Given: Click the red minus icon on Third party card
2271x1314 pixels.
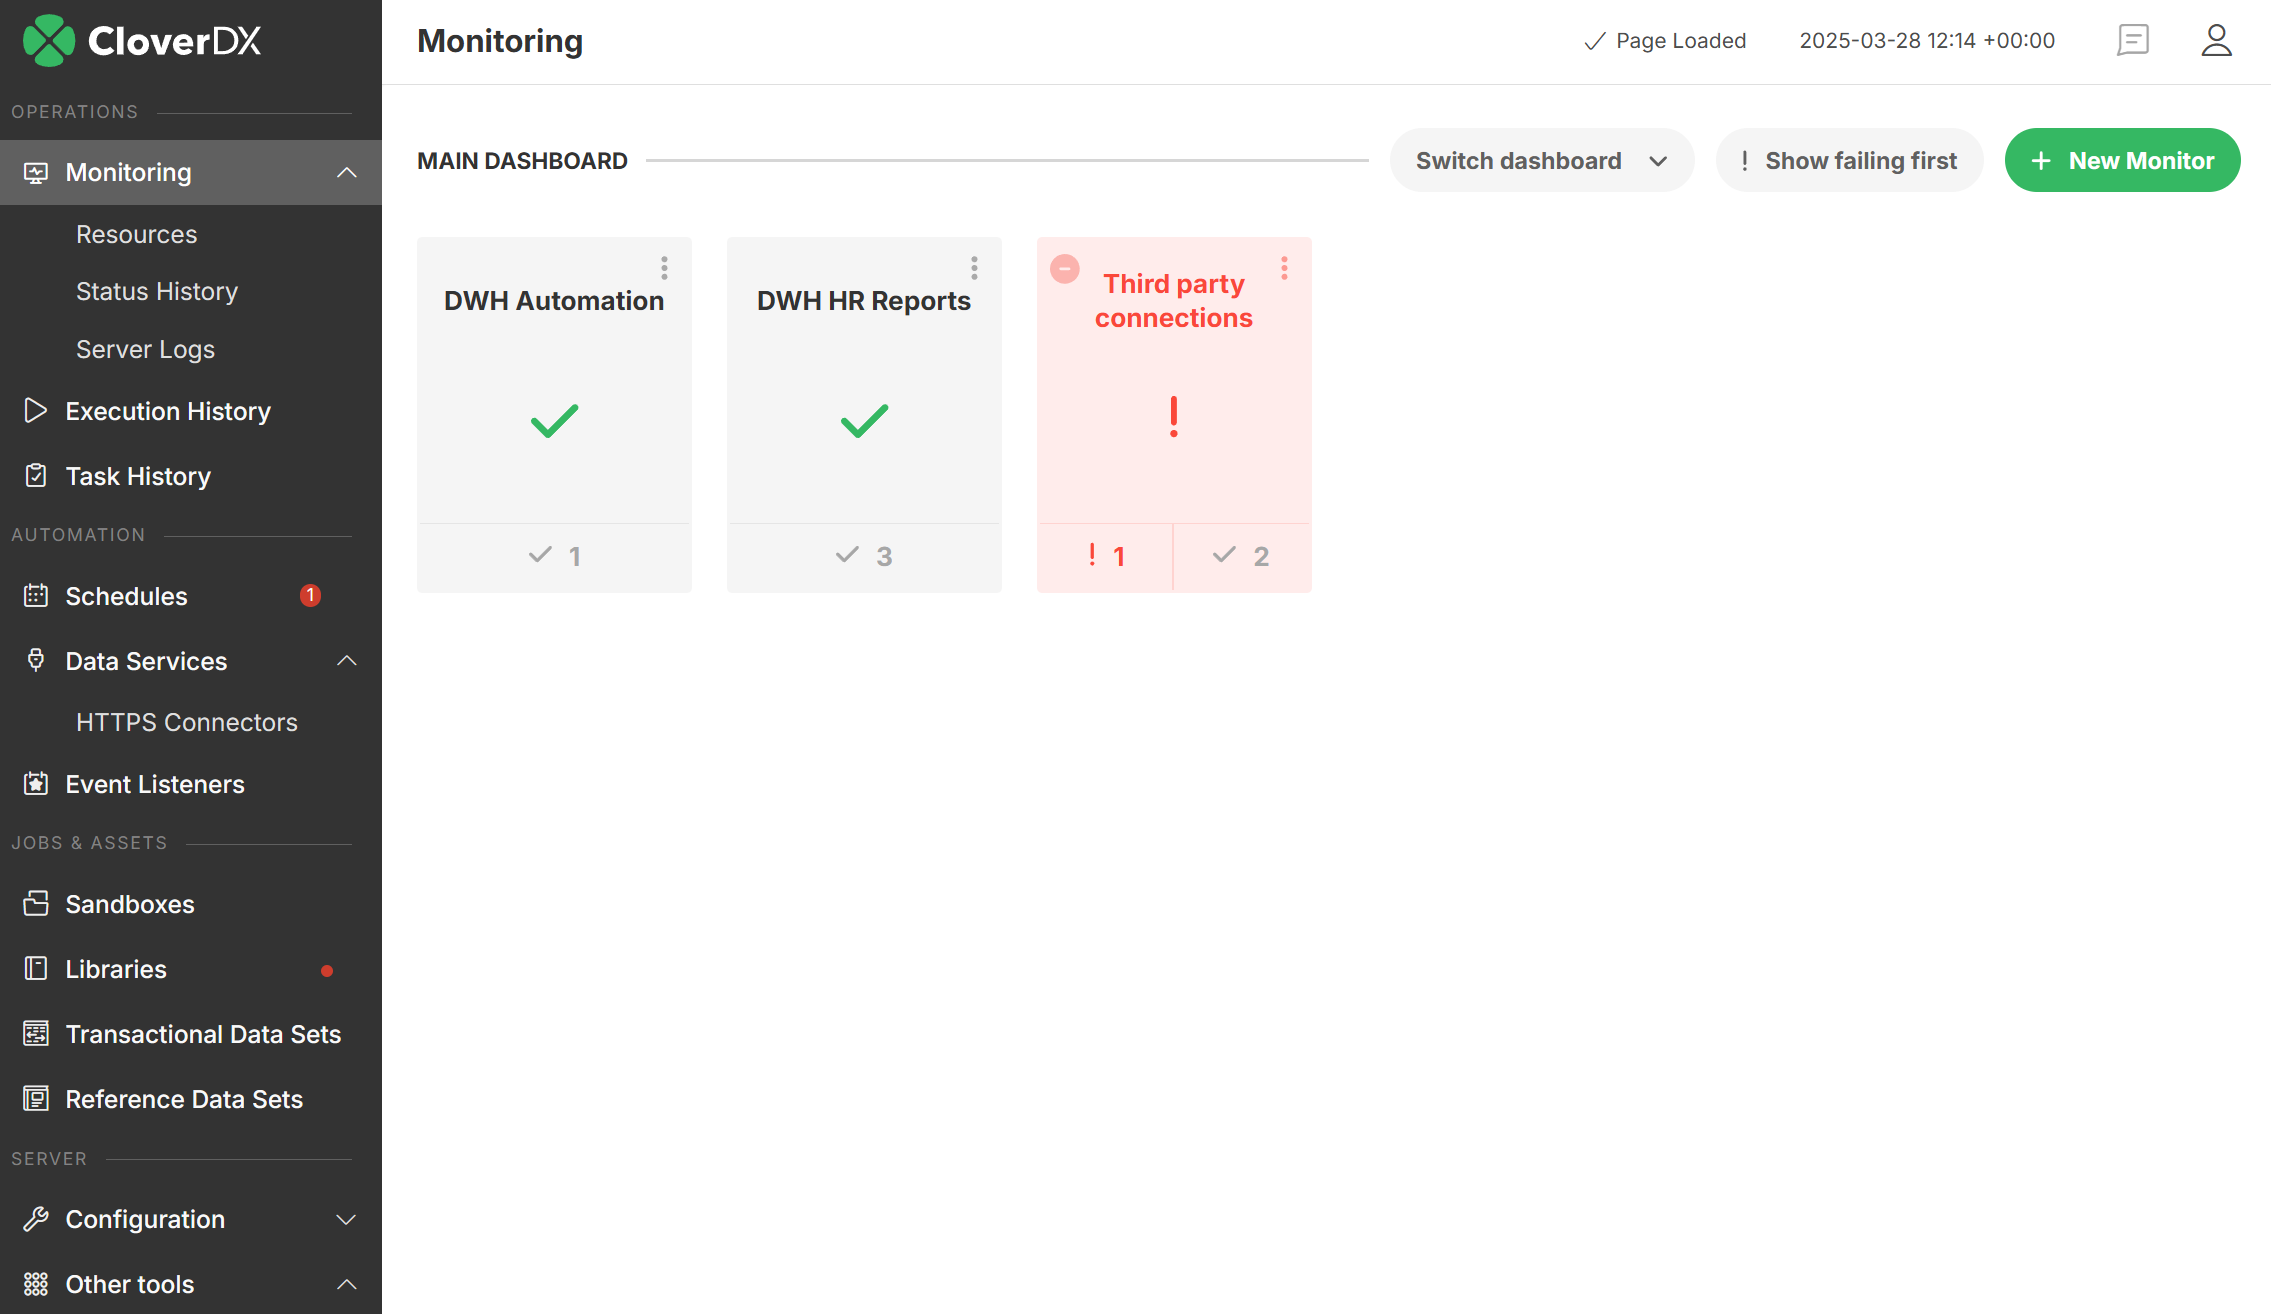Looking at the screenshot, I should click(x=1065, y=268).
